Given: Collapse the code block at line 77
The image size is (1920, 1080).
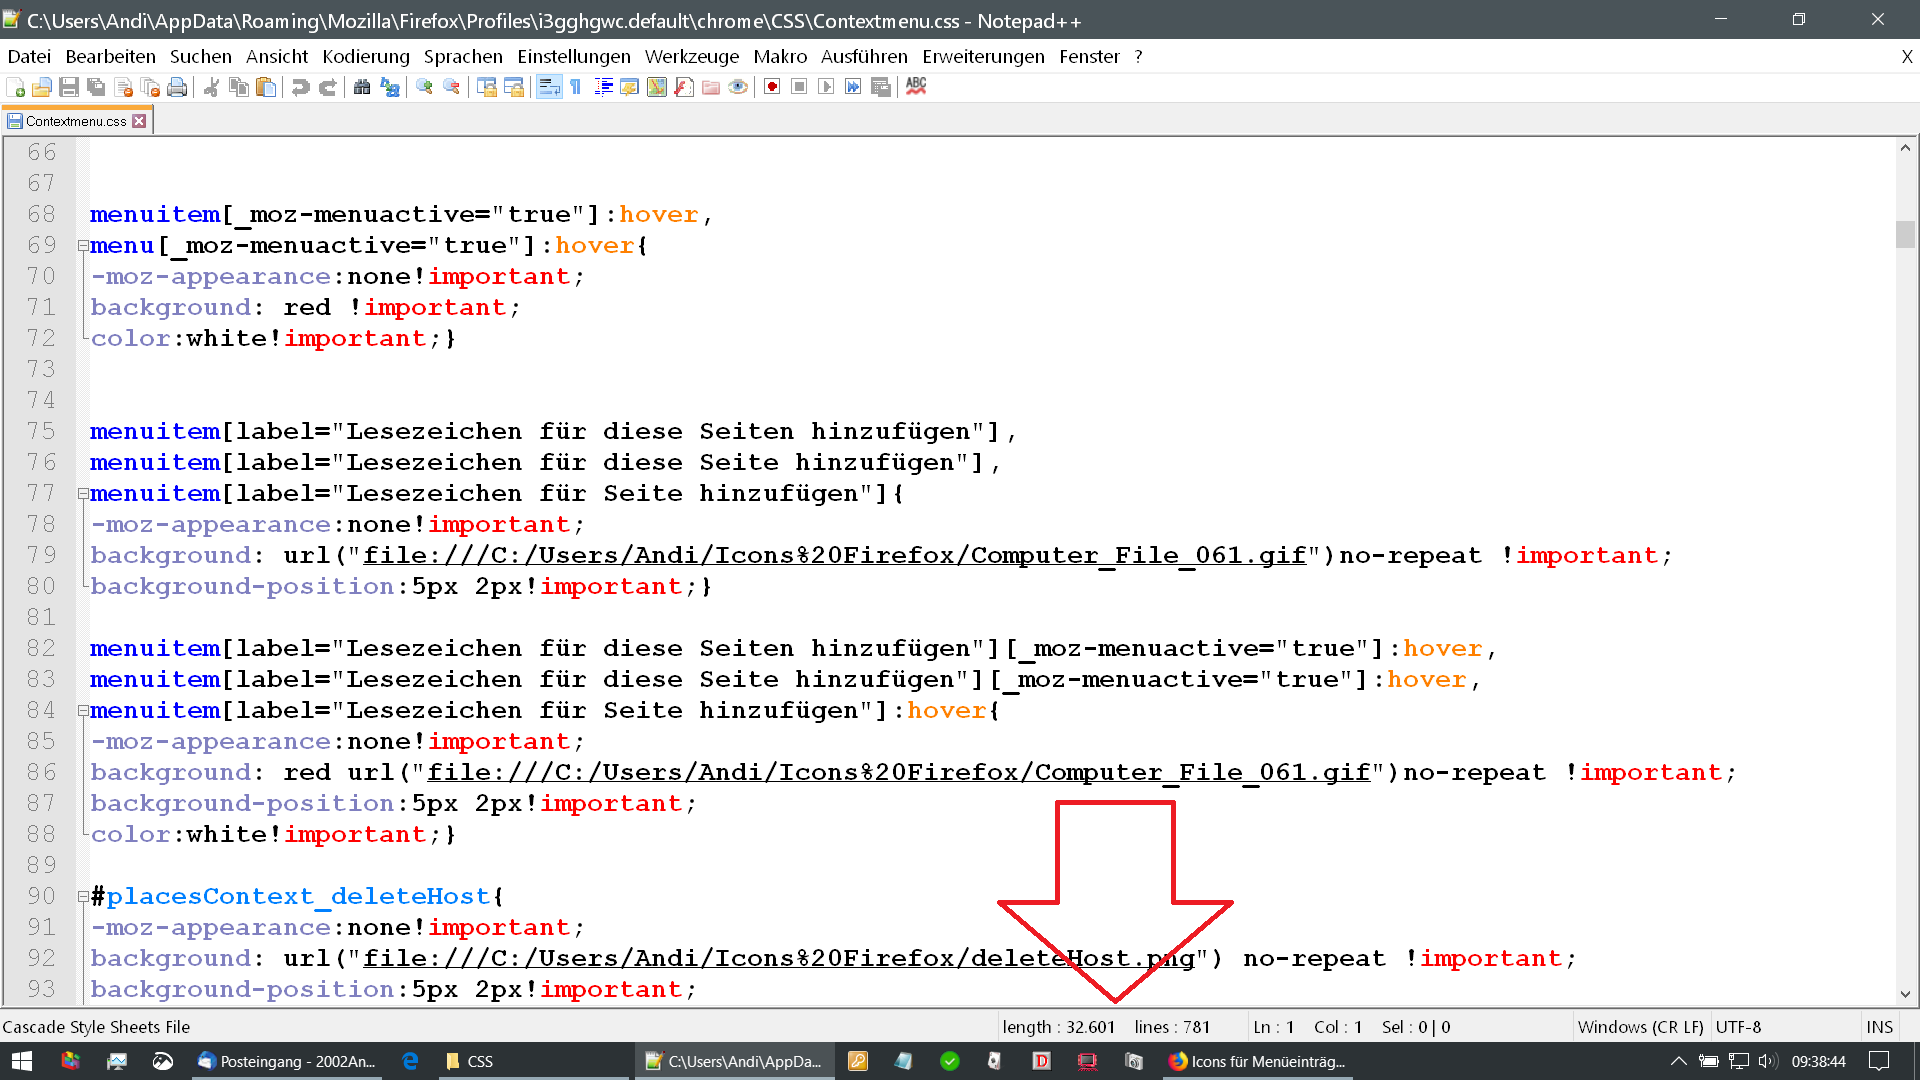Looking at the screenshot, I should [x=83, y=493].
